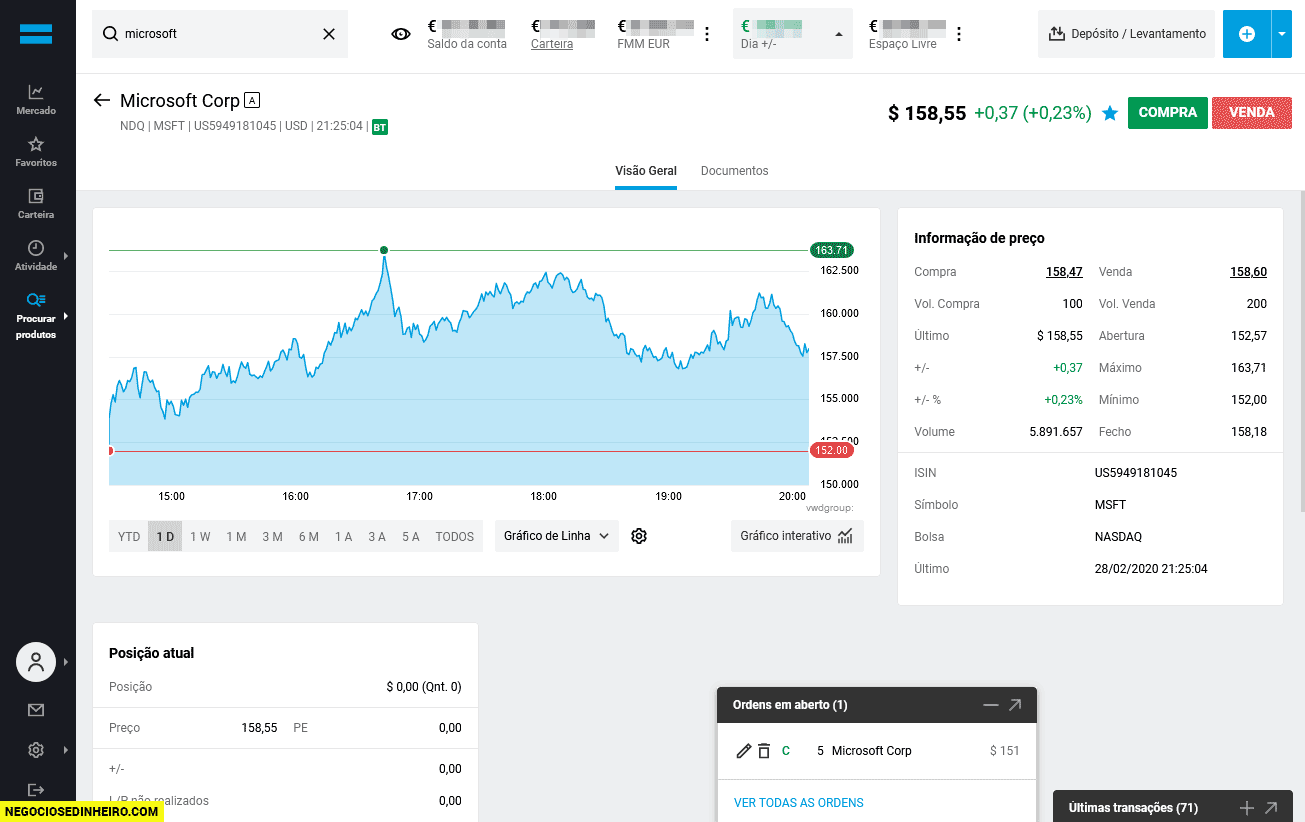Focus the product search field
The image size is (1305, 822).
point(220,34)
